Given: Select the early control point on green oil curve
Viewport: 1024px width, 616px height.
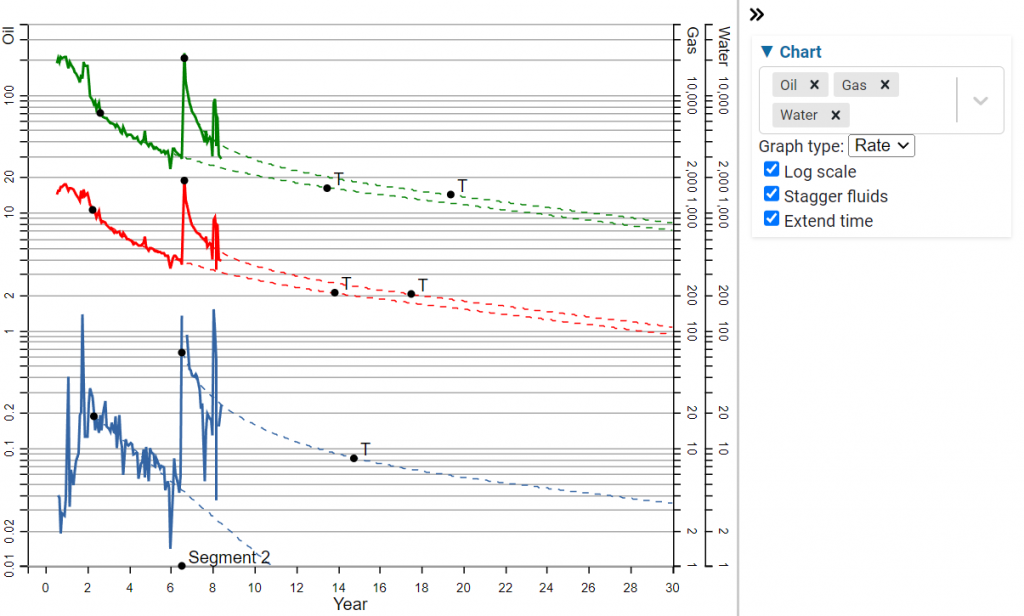Looking at the screenshot, I should point(100,113).
